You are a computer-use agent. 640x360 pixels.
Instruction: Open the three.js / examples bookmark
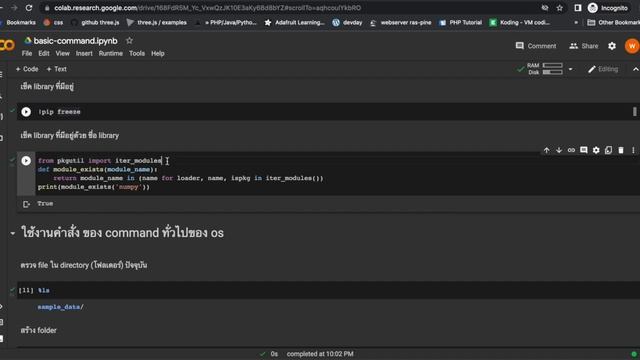coord(156,22)
